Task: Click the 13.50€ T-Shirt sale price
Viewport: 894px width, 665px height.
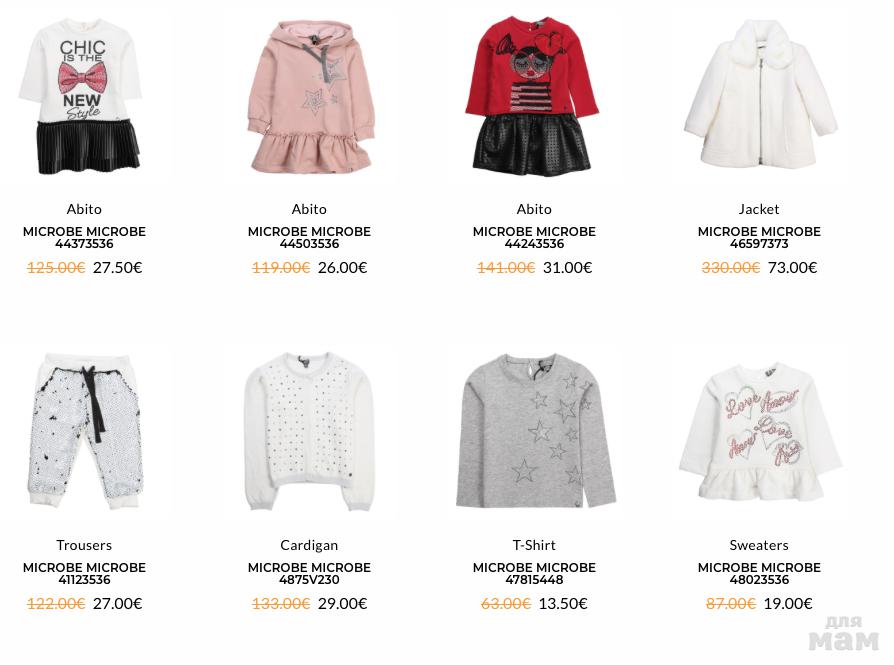Action: [x=563, y=603]
